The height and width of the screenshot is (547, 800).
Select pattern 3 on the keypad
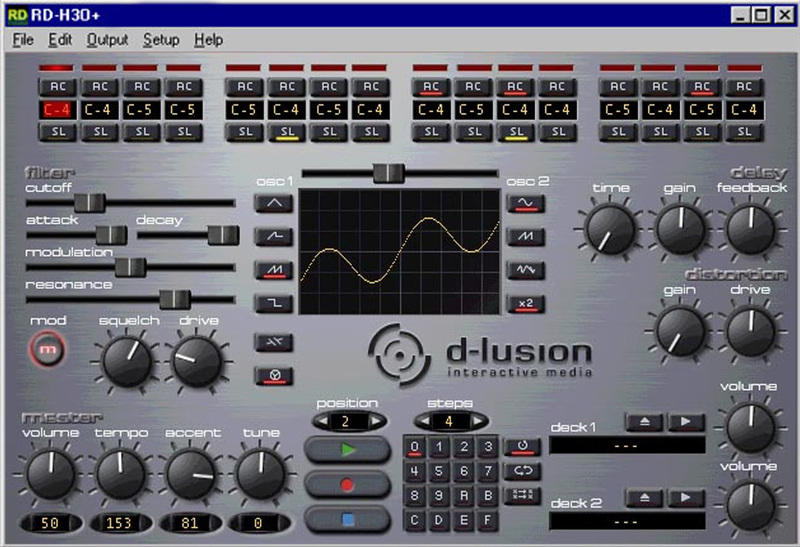click(x=488, y=447)
